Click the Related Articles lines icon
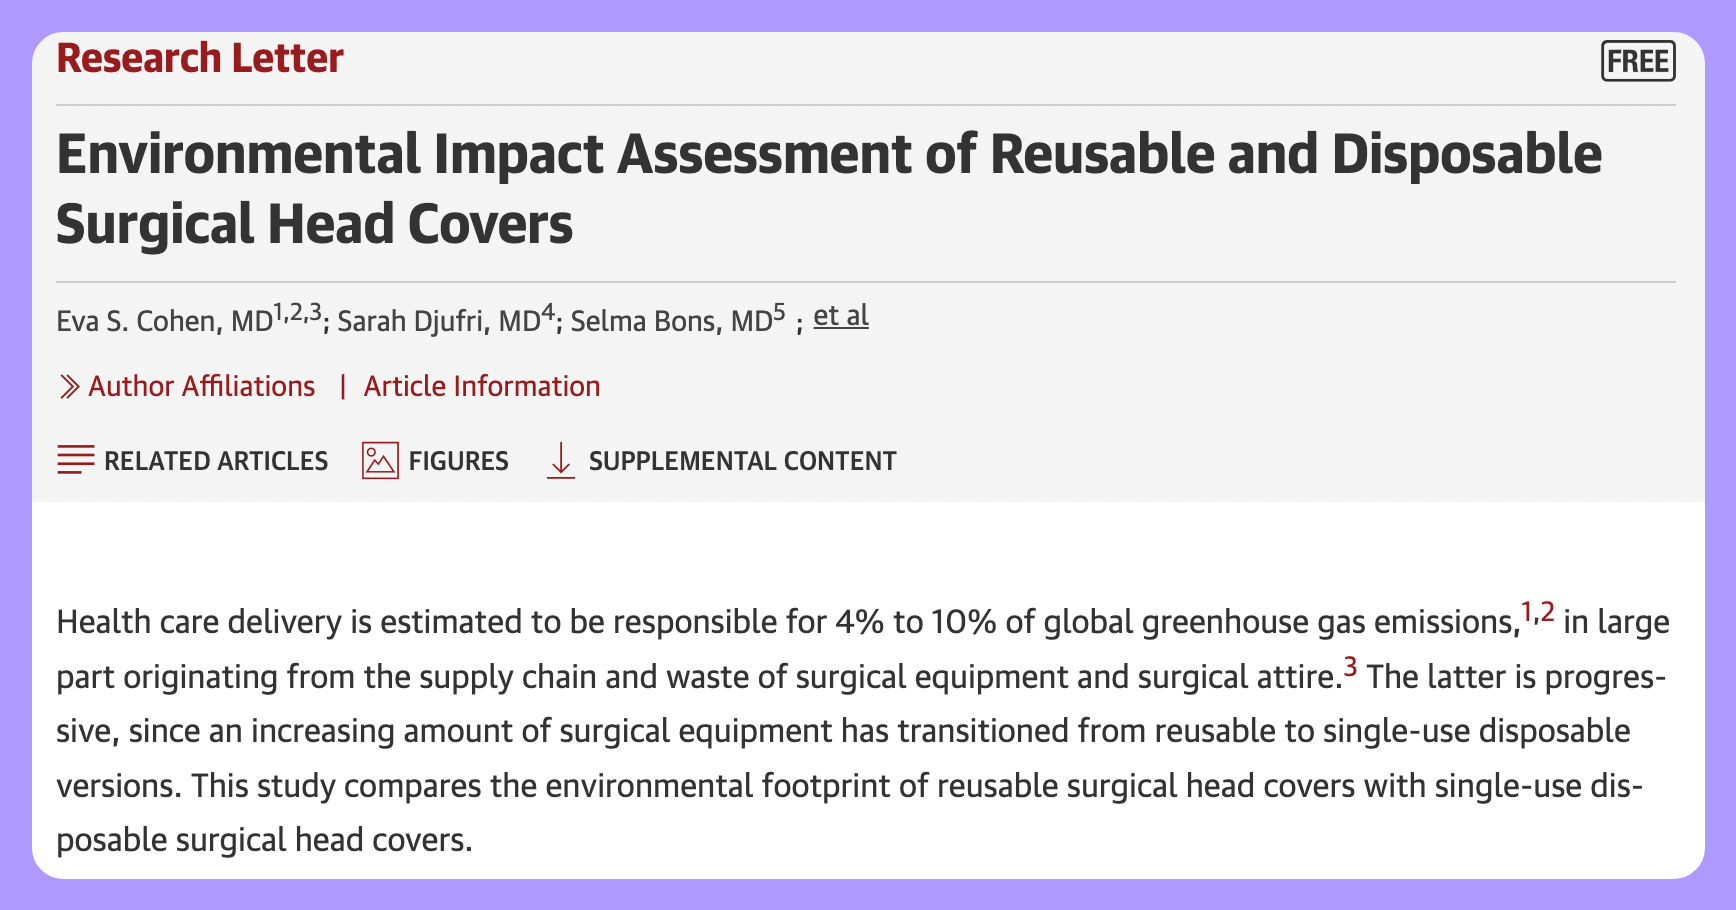 tap(76, 460)
